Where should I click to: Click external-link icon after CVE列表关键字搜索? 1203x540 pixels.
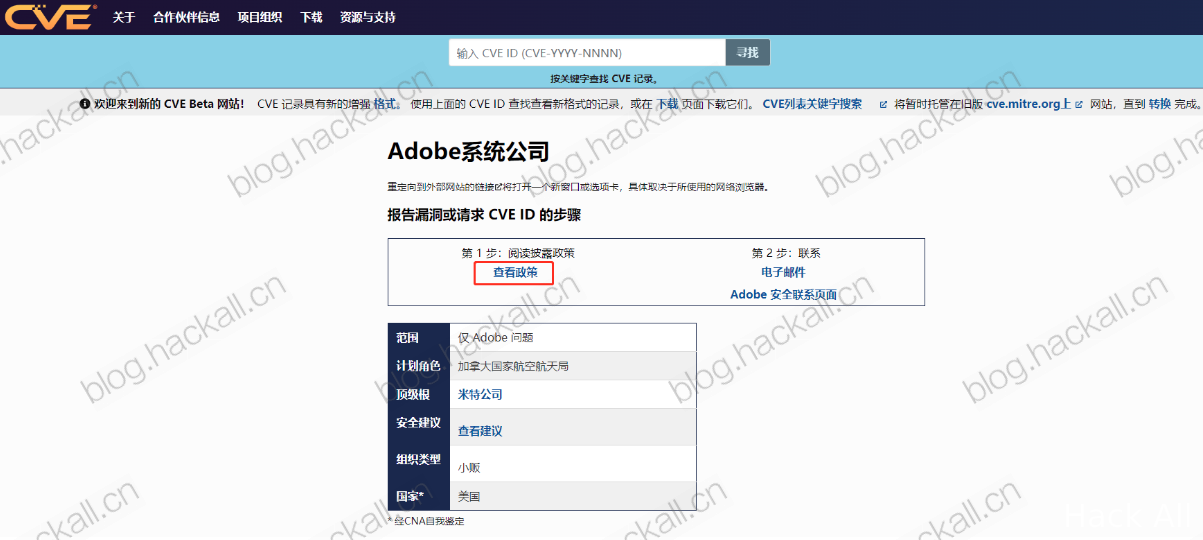pos(883,104)
